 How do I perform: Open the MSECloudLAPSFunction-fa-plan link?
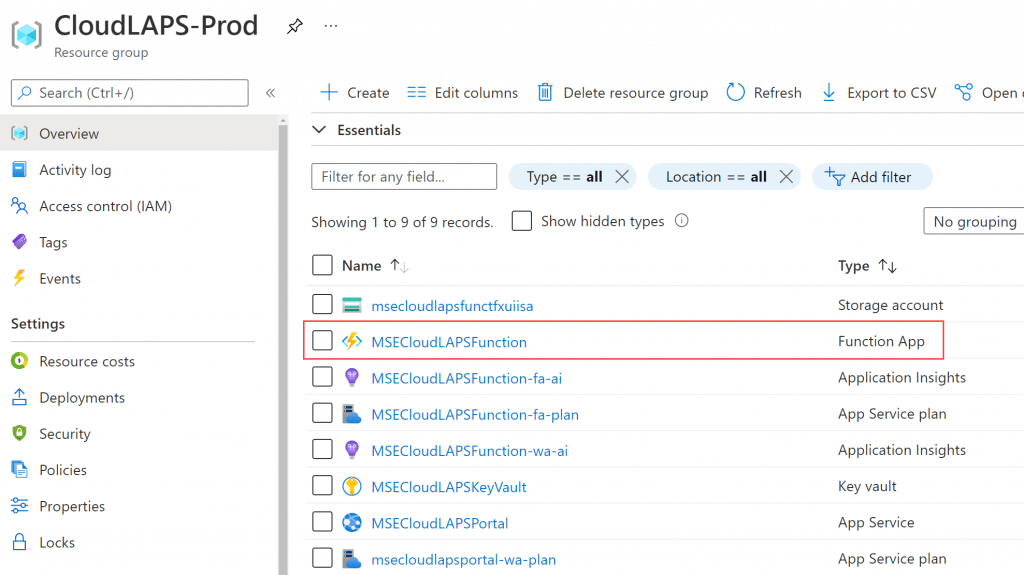pos(475,414)
